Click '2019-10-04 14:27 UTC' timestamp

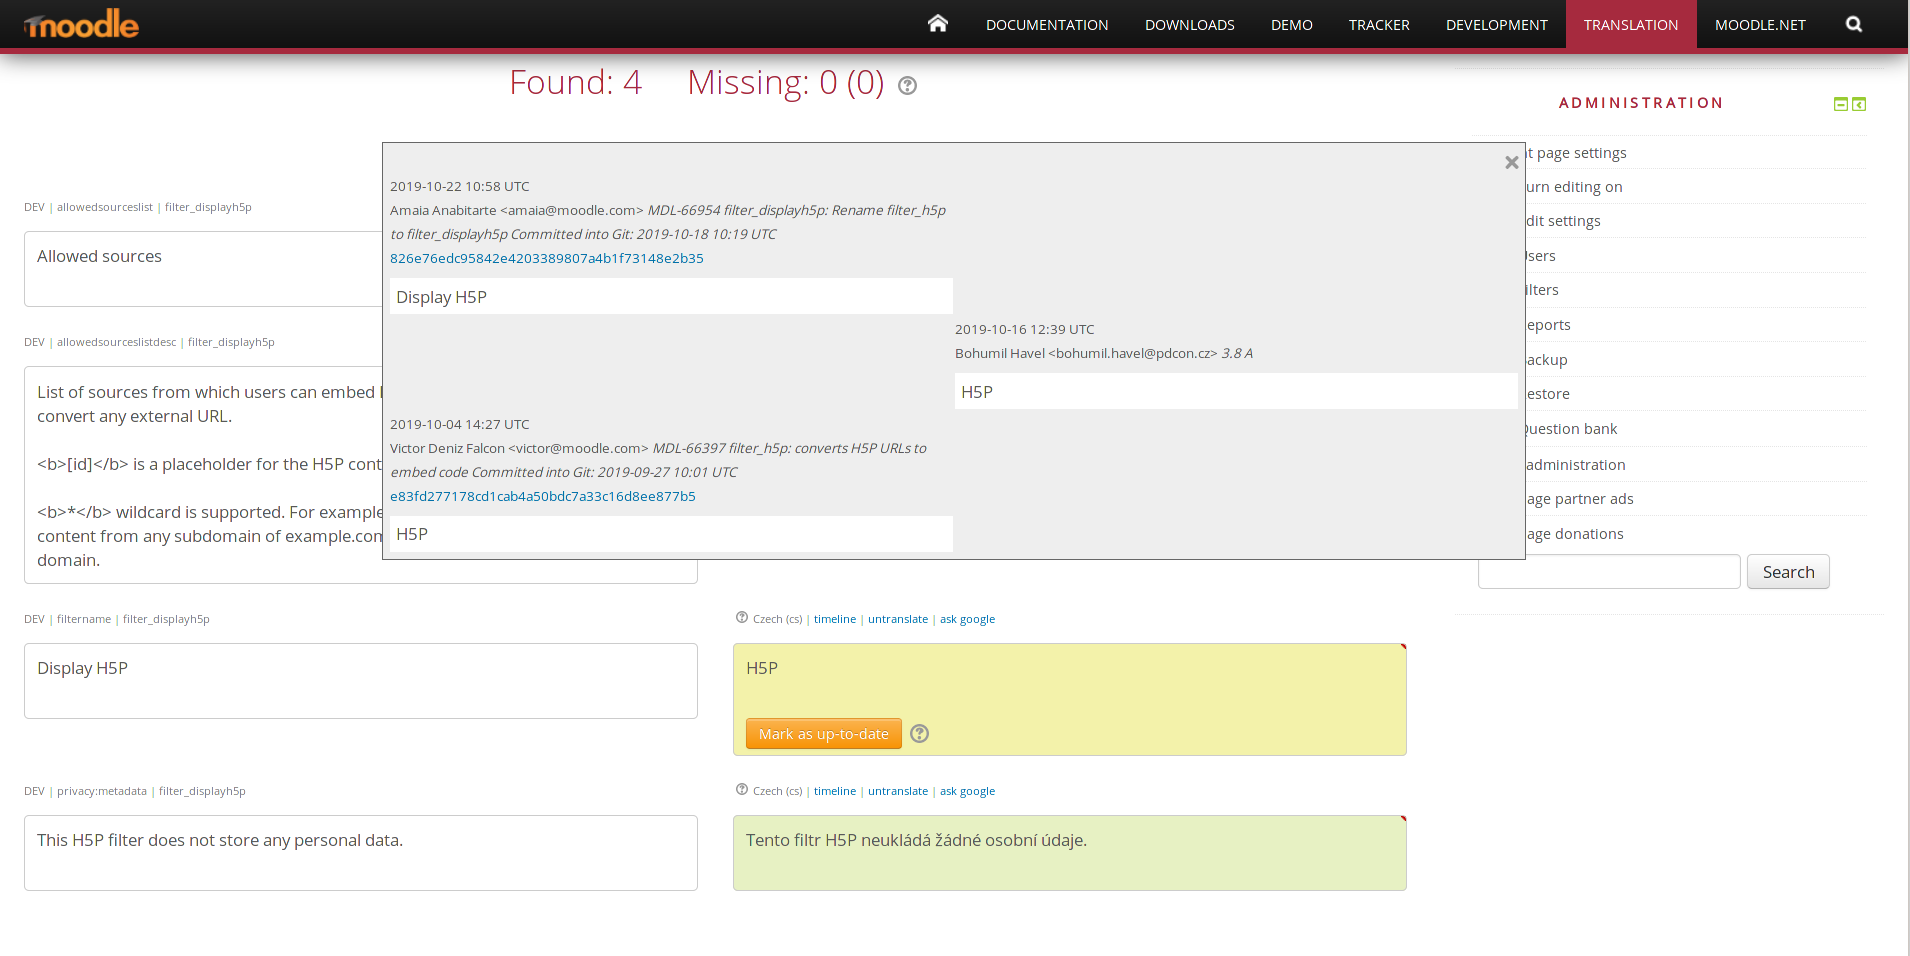(460, 424)
